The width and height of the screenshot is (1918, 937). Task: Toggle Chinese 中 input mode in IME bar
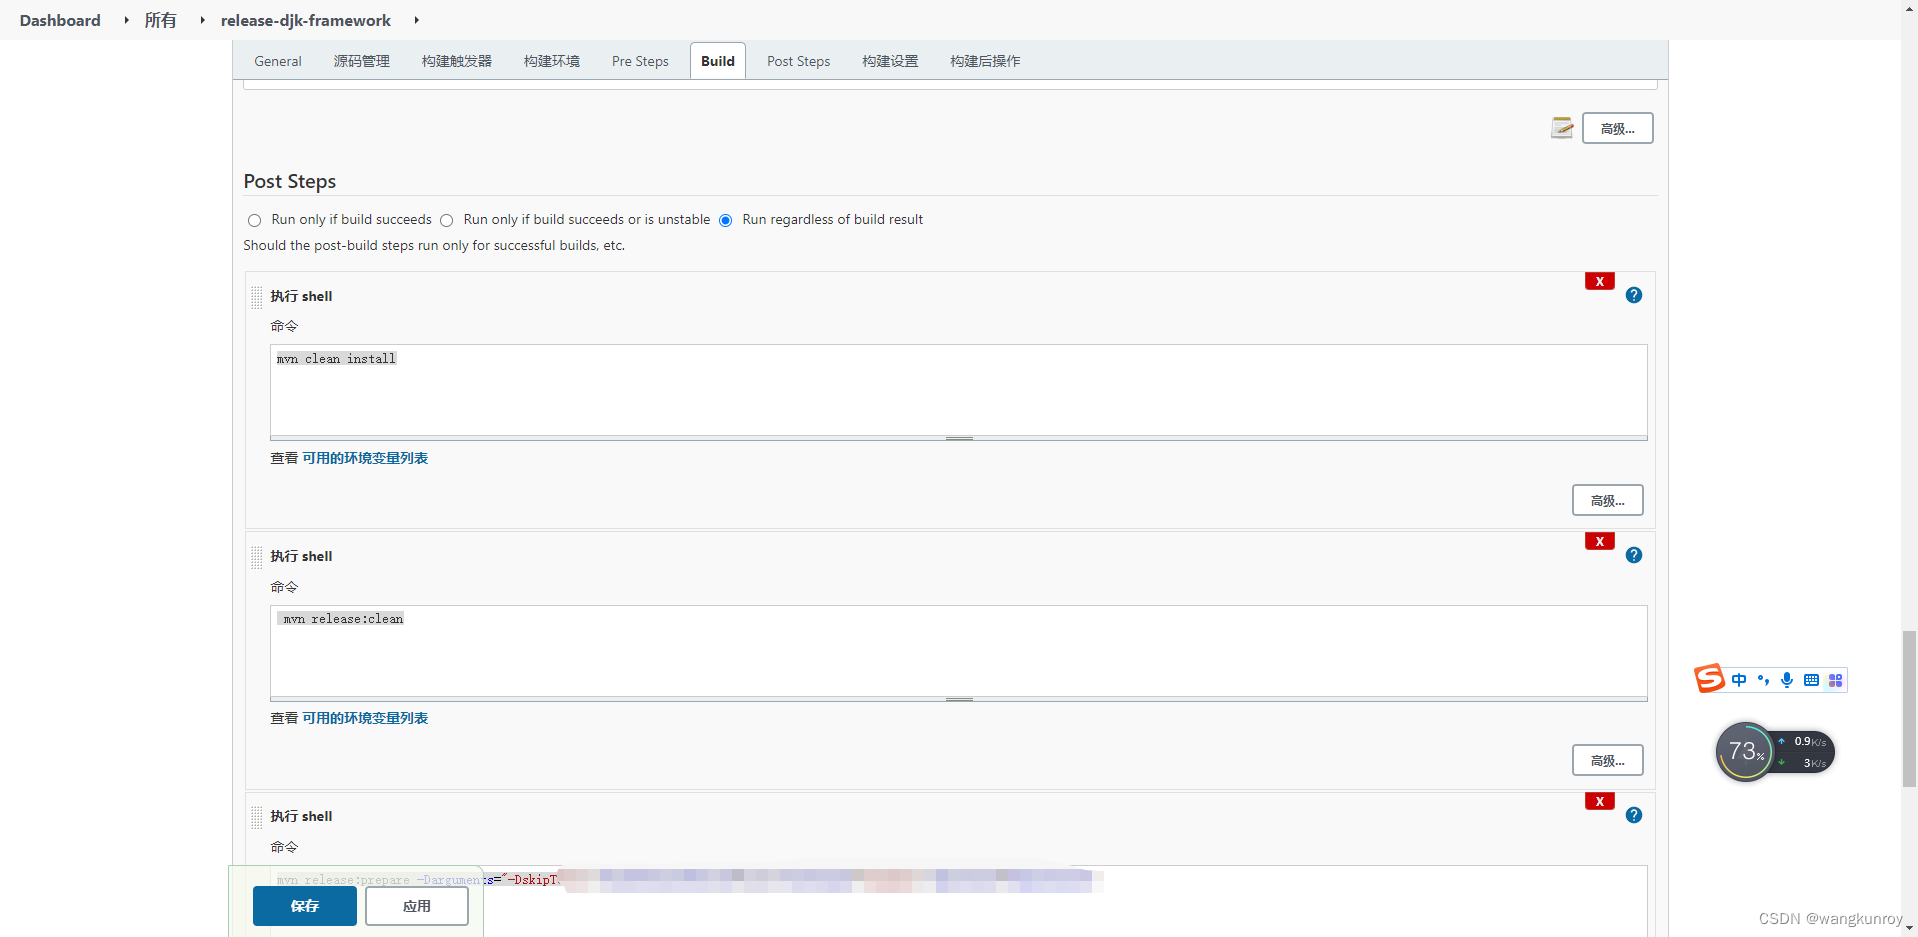click(1739, 680)
